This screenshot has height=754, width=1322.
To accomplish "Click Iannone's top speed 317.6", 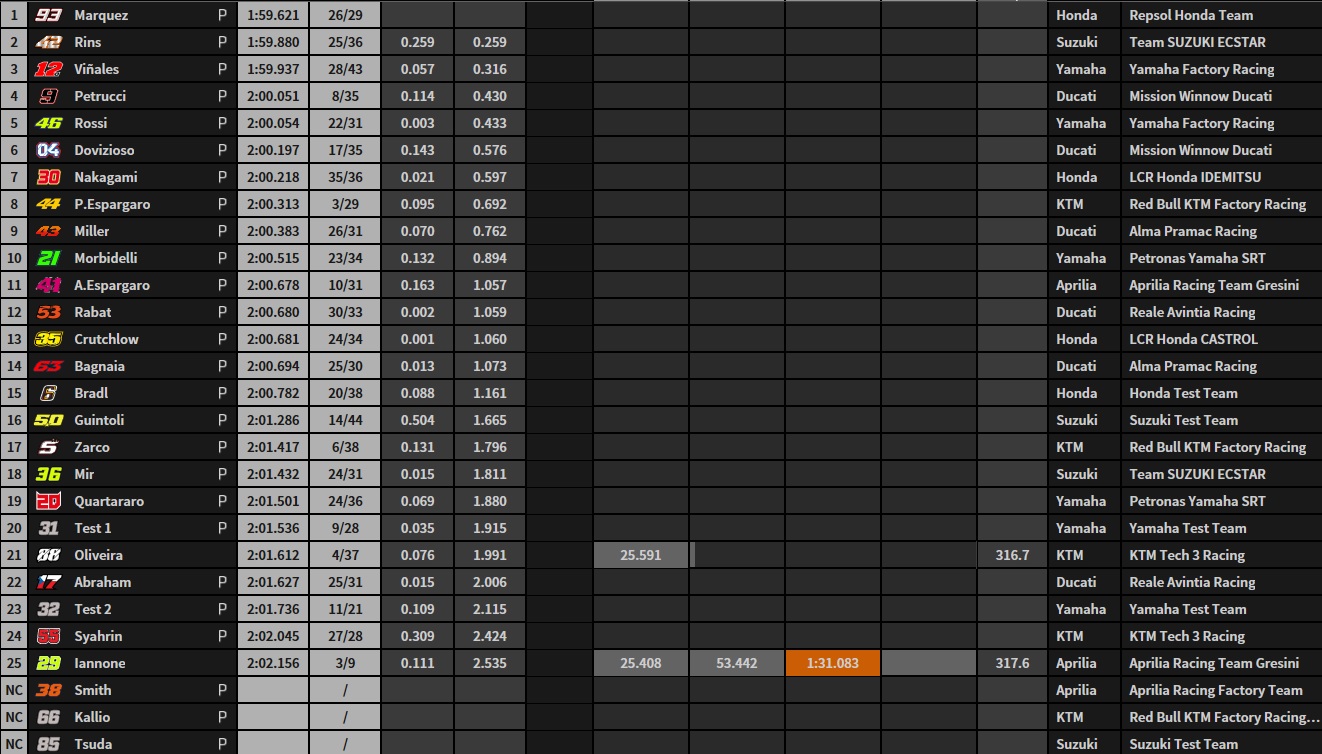I will pyautogui.click(x=1013, y=663).
